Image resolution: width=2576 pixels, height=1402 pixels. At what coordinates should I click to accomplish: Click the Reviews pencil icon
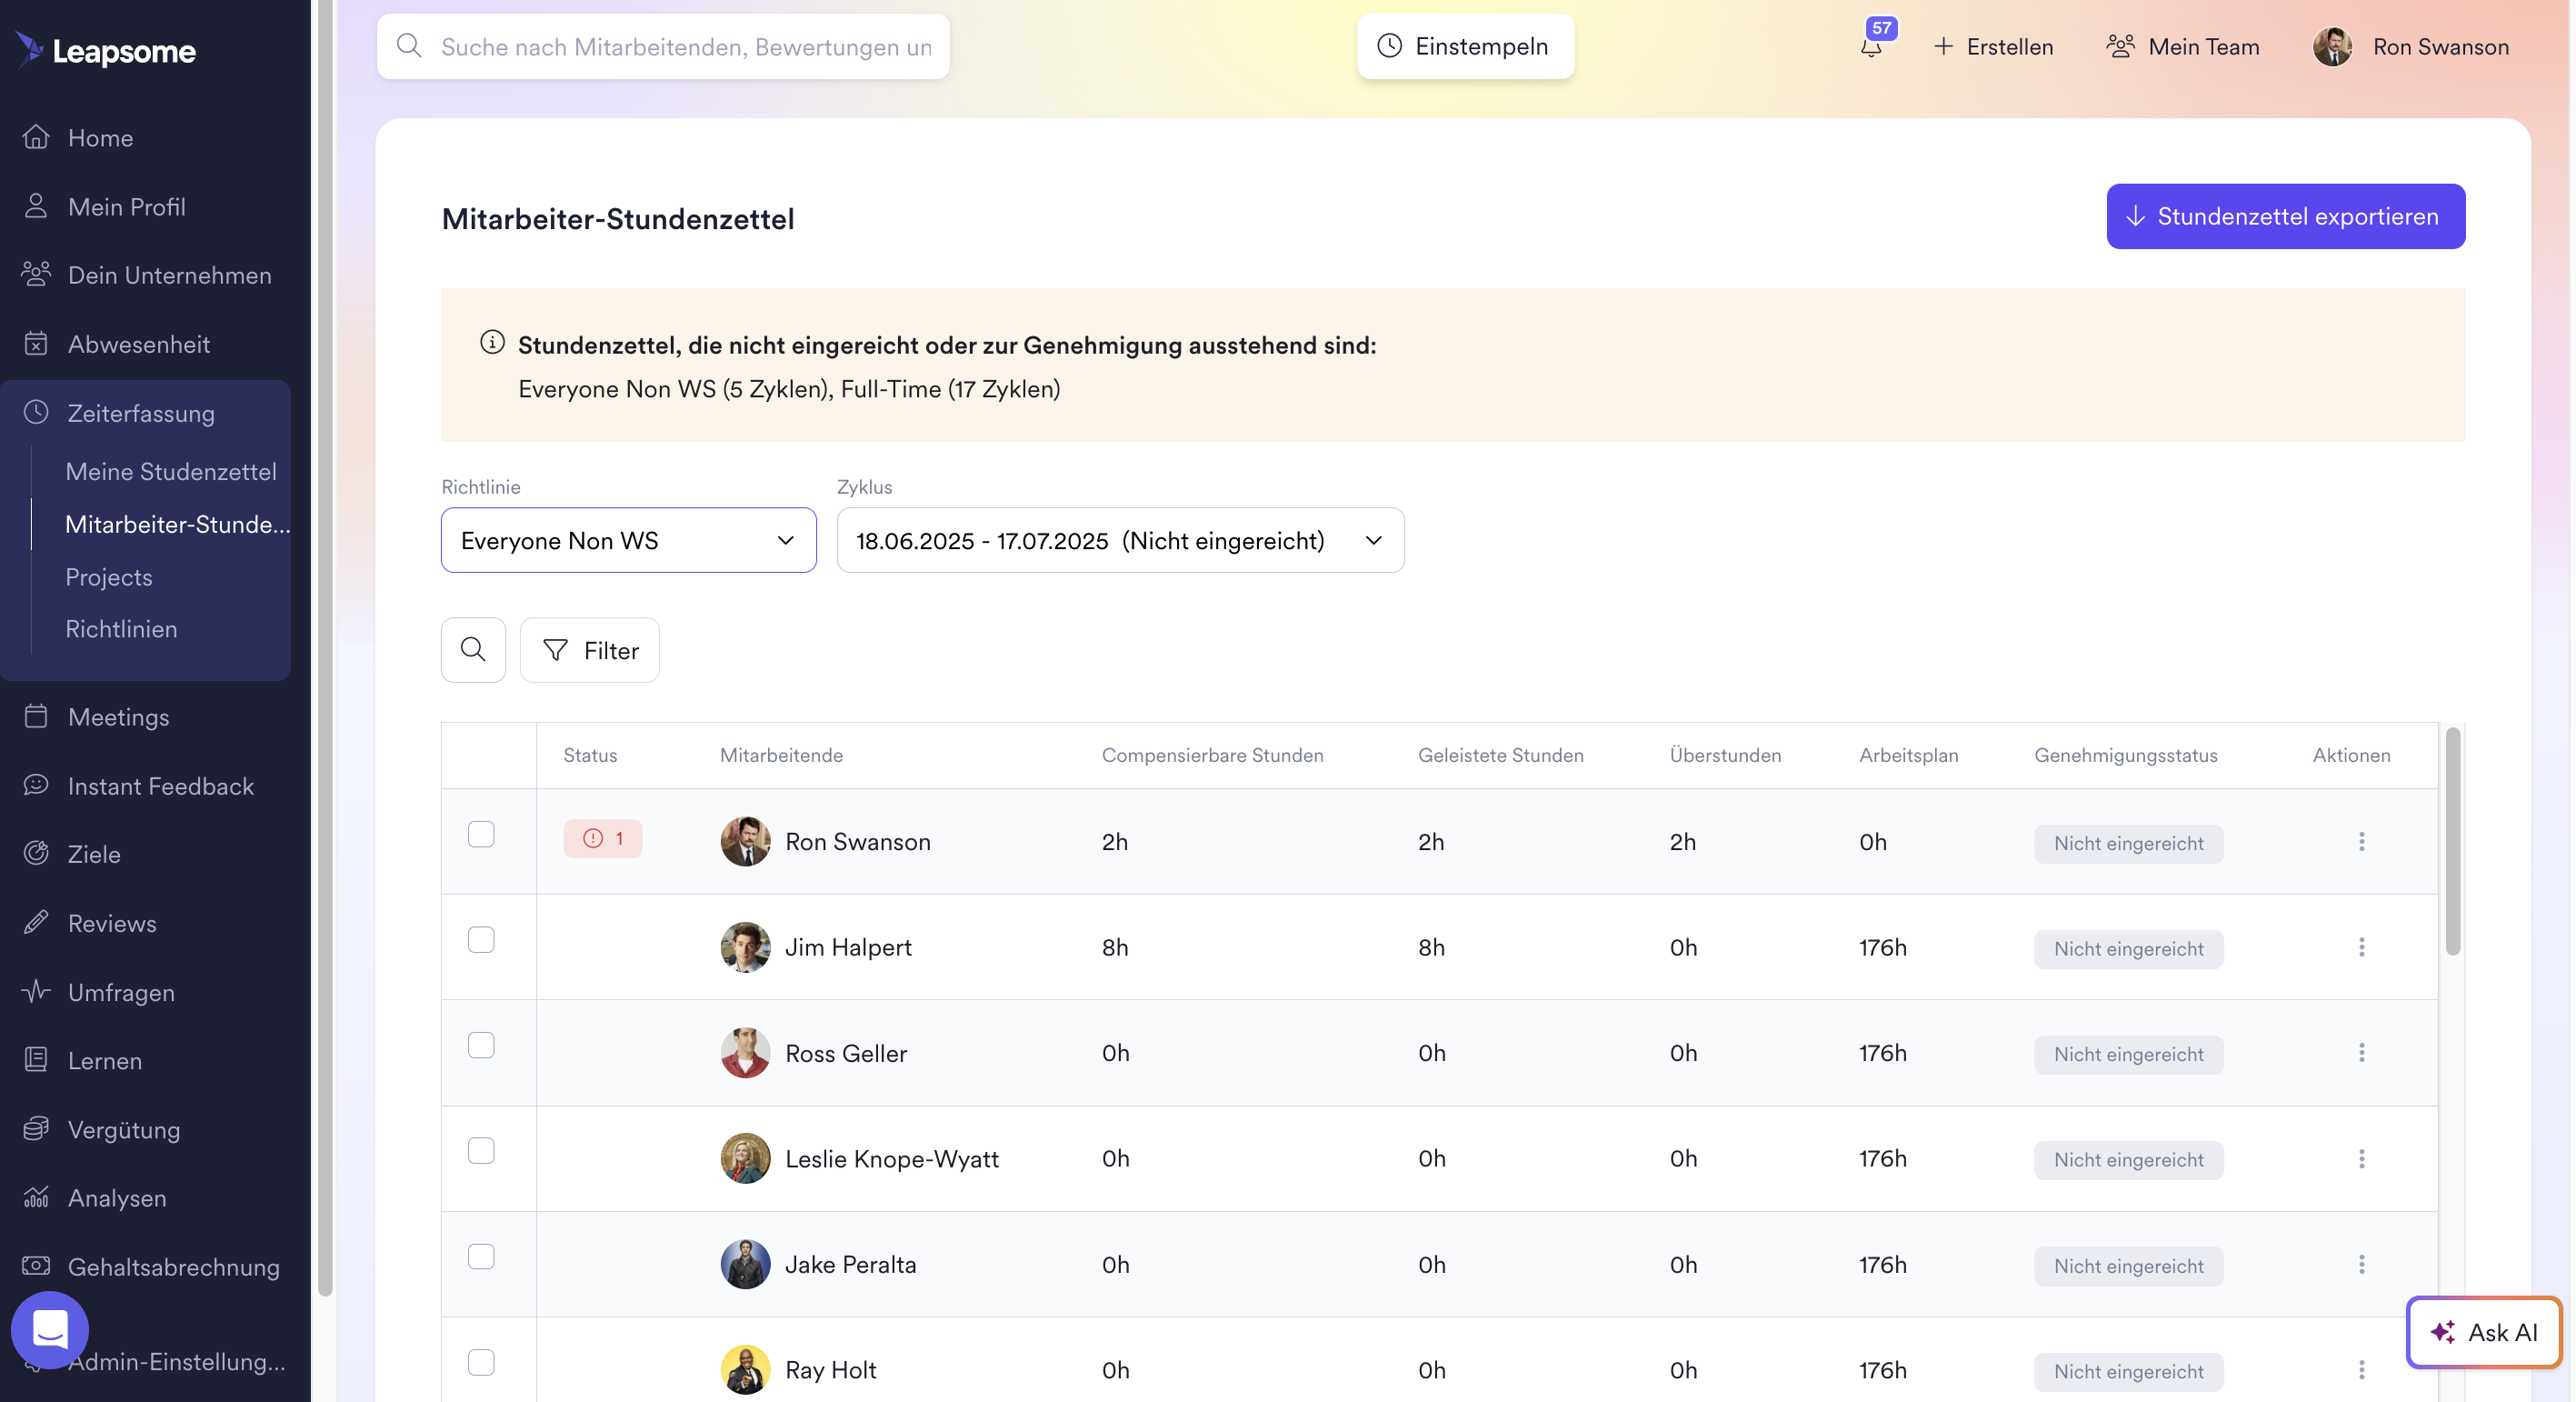coord(36,922)
